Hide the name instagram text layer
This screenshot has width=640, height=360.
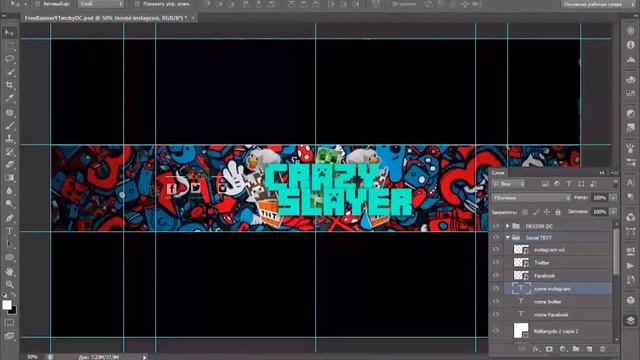click(x=496, y=289)
